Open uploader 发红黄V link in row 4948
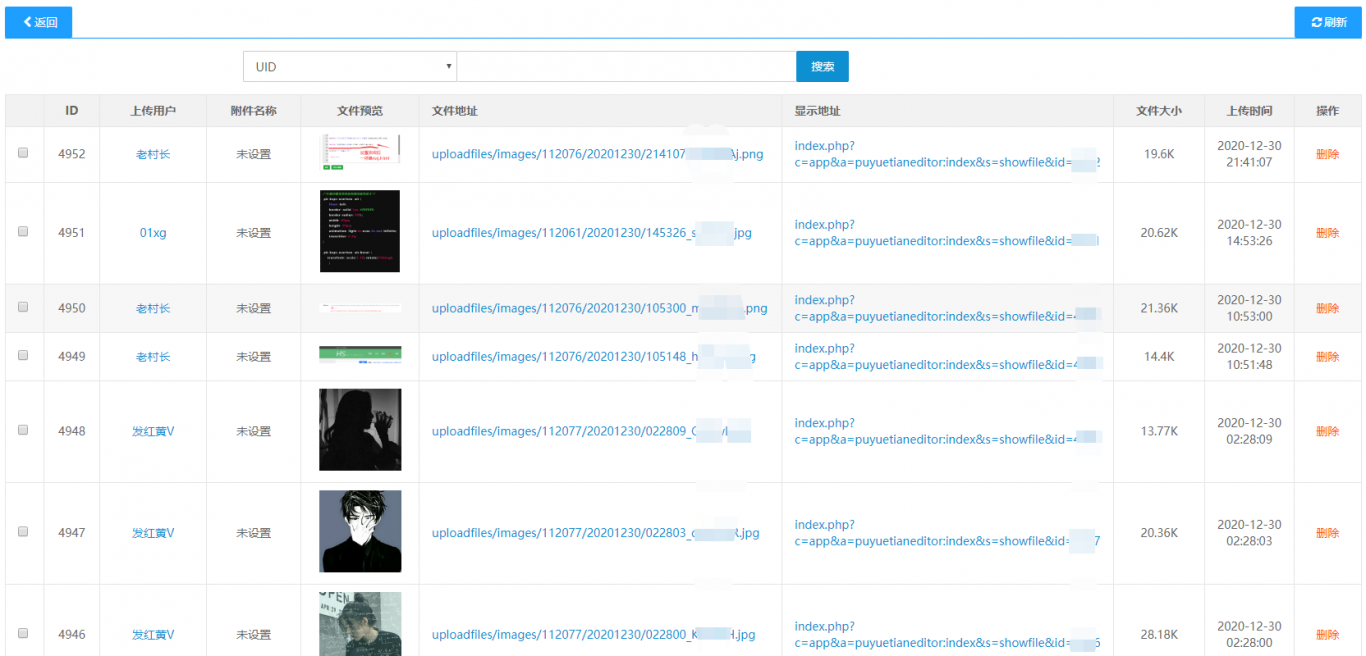Screen dimensions: 1366x656 (153, 432)
